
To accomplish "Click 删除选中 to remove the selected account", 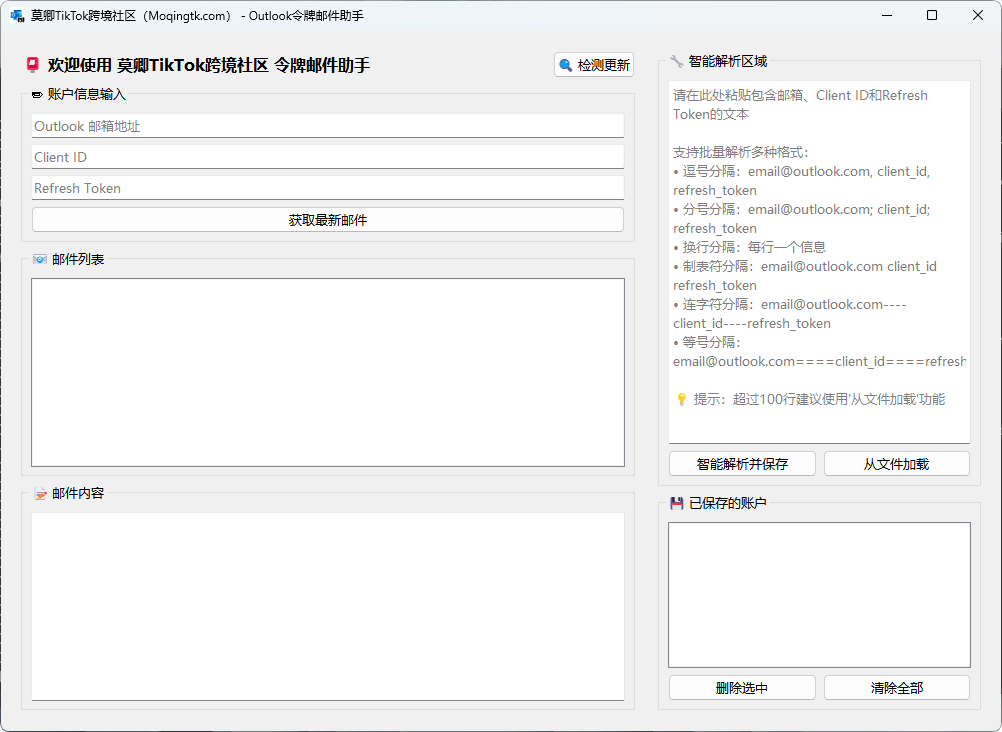I will click(x=742, y=688).
